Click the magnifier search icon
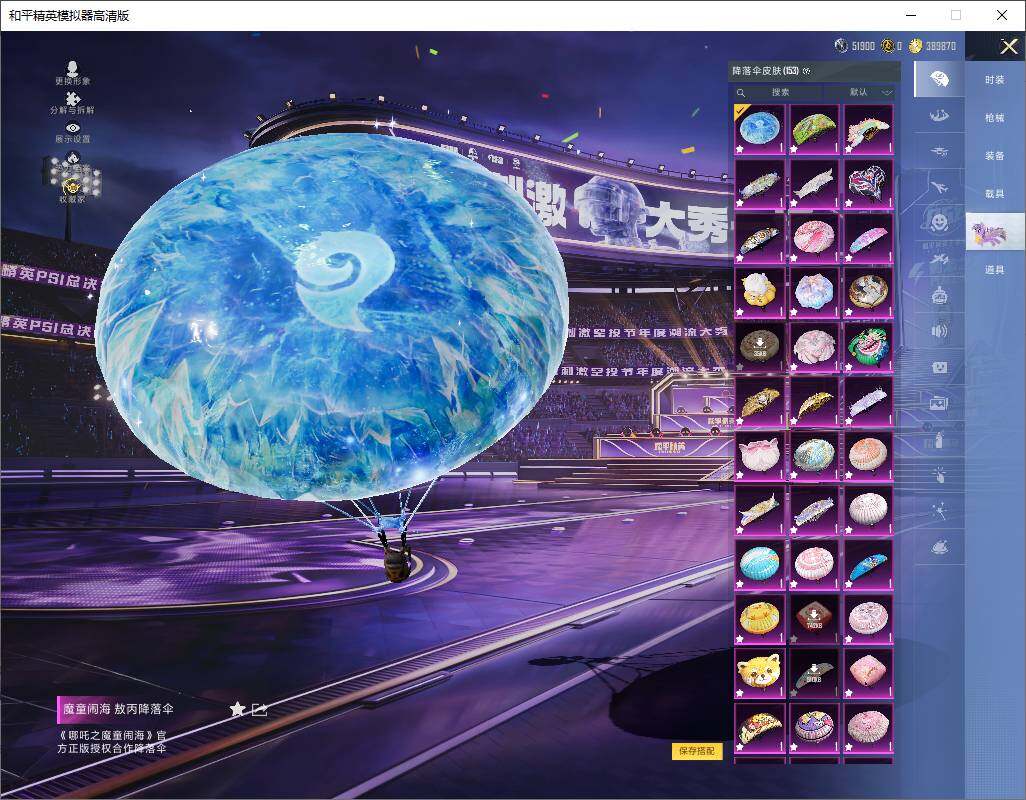 pyautogui.click(x=741, y=93)
